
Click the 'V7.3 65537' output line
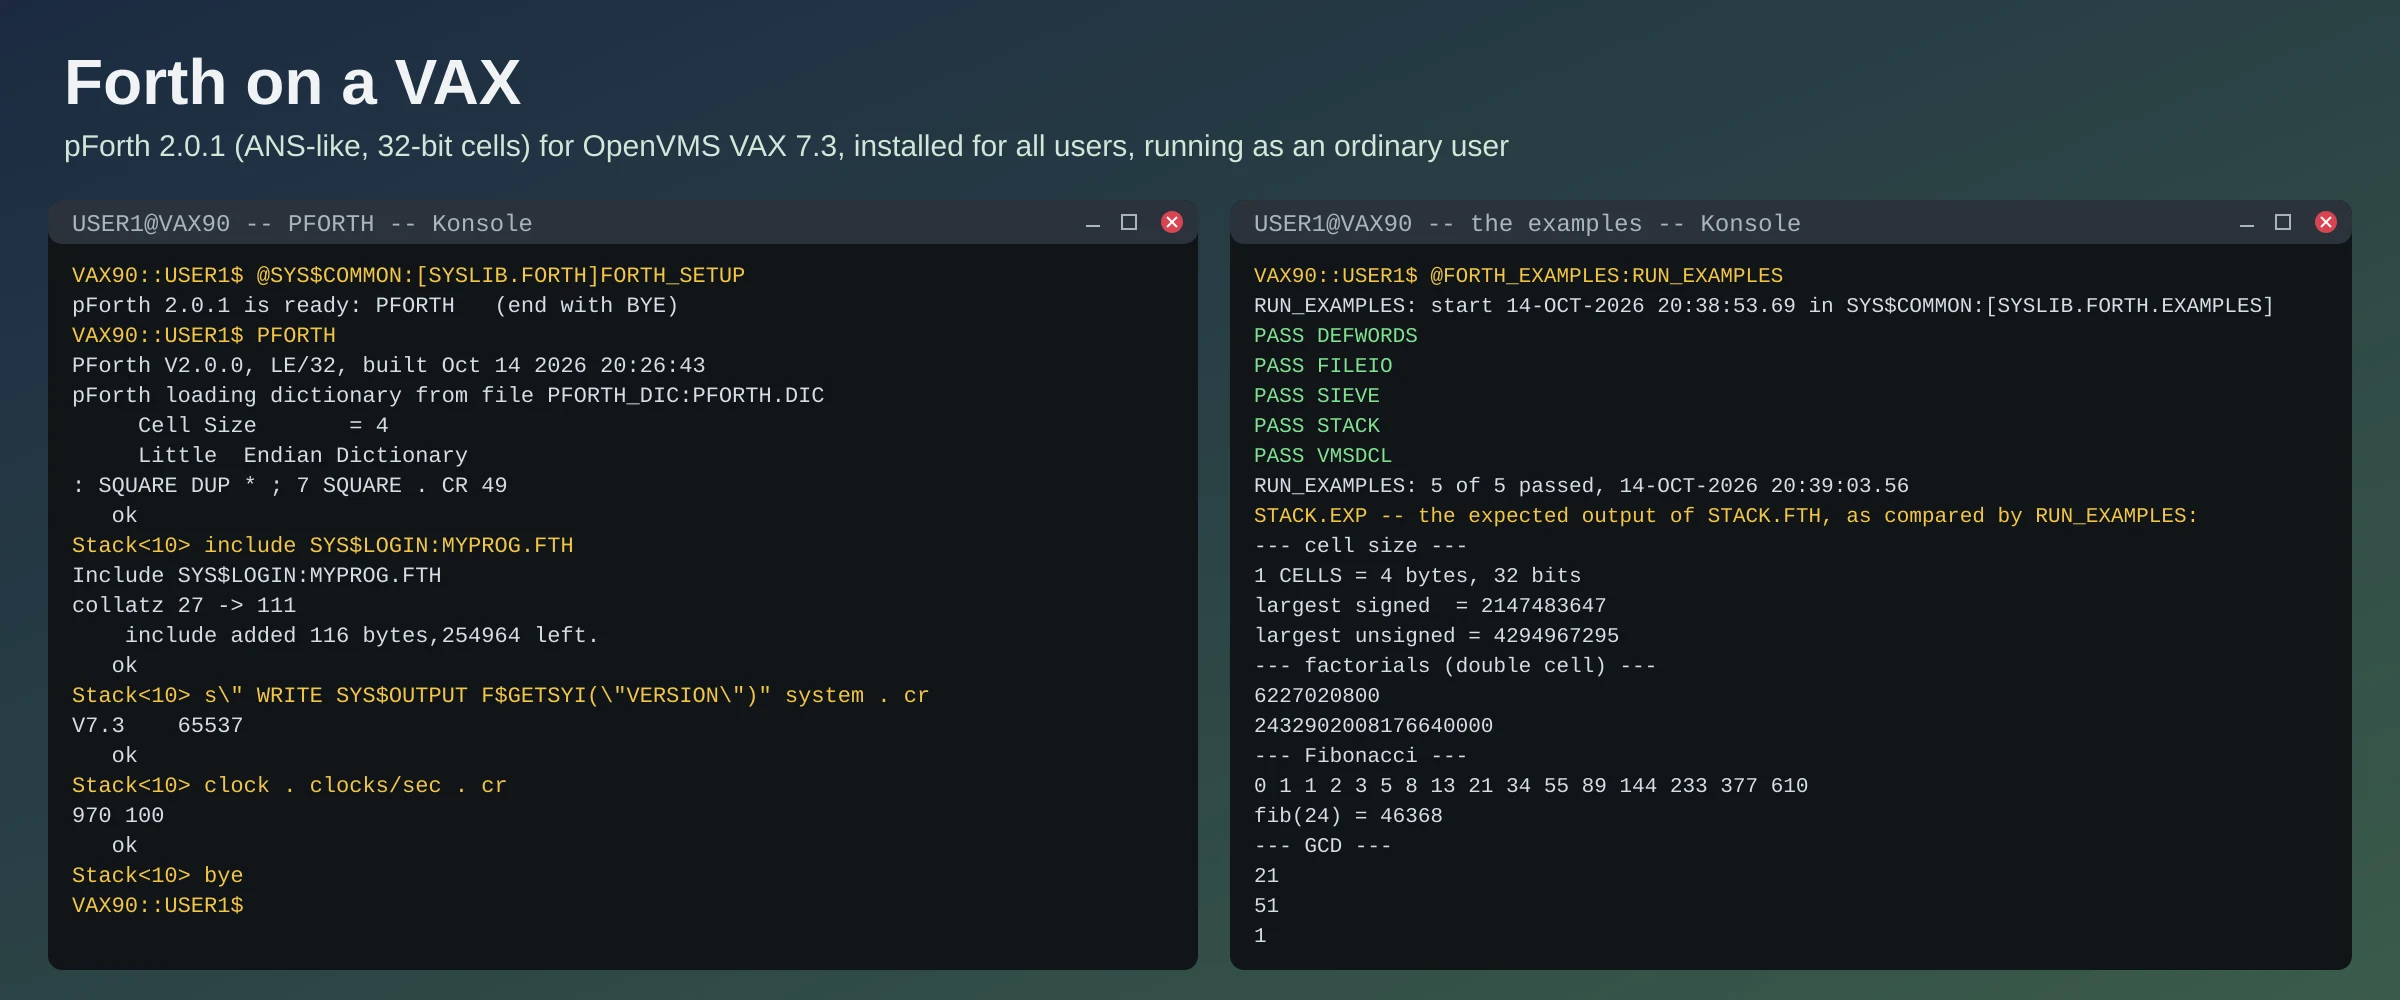[x=158, y=725]
